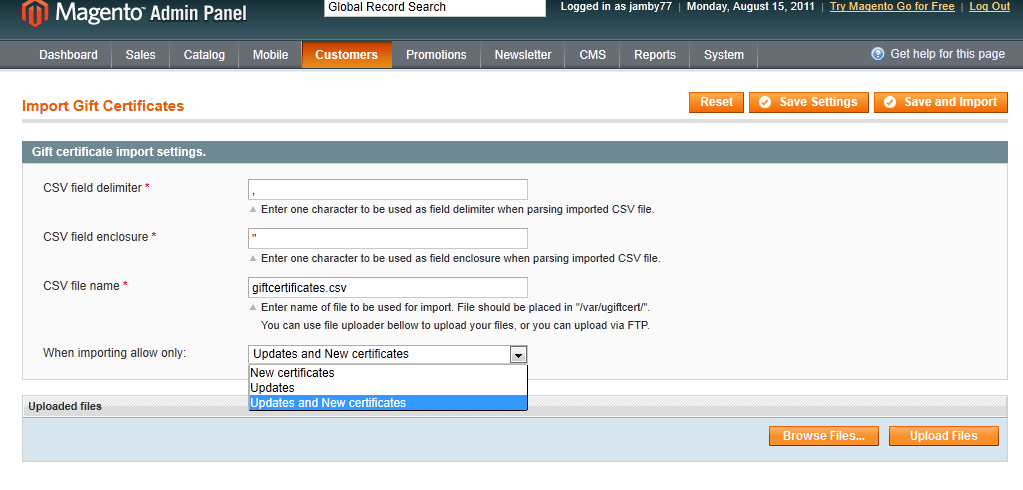Image resolution: width=1023 pixels, height=490 pixels.
Task: Focus the Global Record Search field
Action: tap(435, 7)
